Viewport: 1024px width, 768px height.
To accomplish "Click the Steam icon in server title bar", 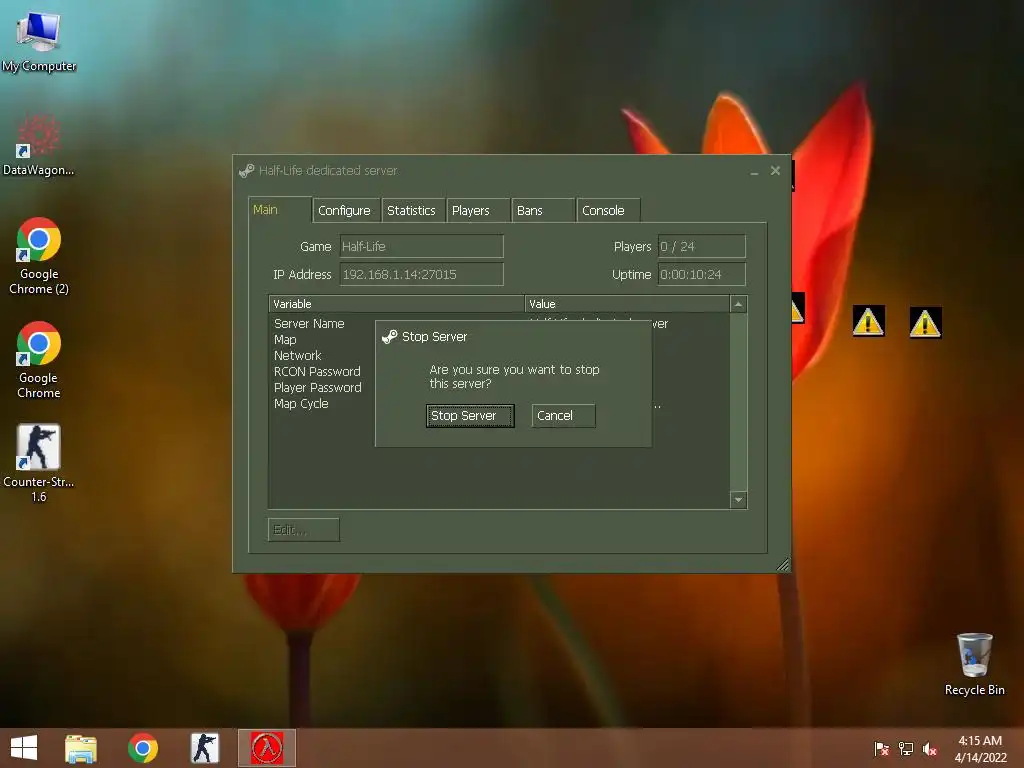I will pos(246,170).
